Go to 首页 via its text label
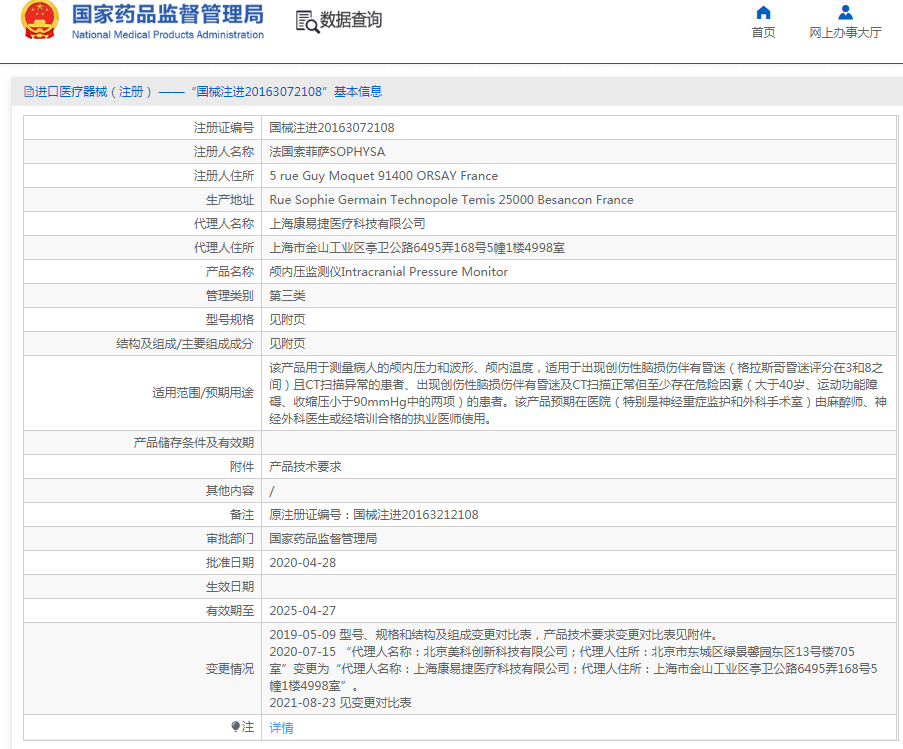Image resolution: width=903 pixels, height=749 pixels. click(x=763, y=33)
